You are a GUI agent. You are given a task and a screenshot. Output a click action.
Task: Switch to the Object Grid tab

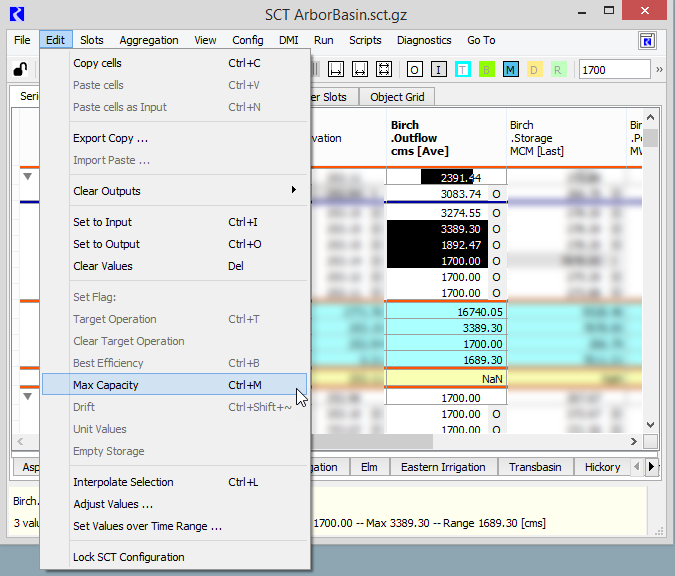coord(397,97)
